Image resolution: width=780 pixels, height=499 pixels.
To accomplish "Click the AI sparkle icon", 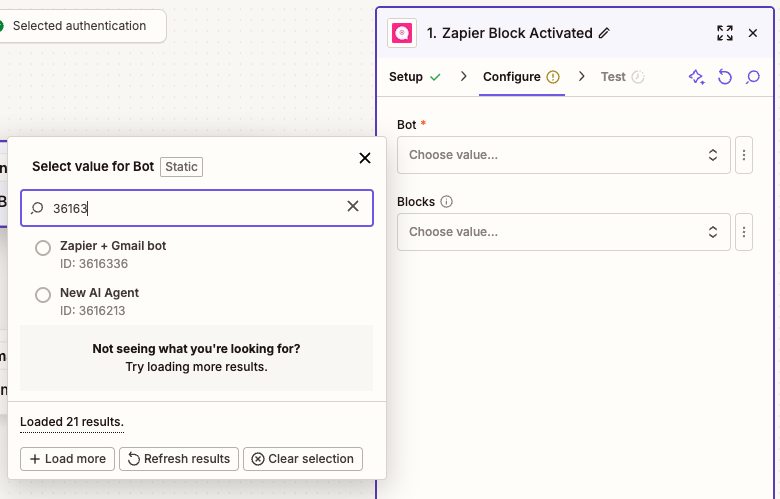I will (x=697, y=77).
